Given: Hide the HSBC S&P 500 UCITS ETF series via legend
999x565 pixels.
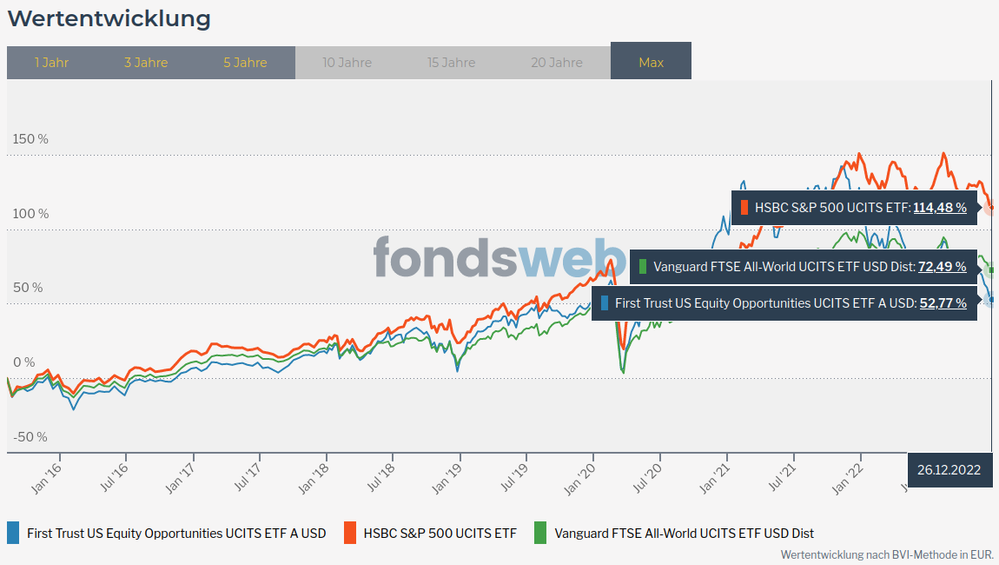Looking at the screenshot, I should (x=440, y=533).
